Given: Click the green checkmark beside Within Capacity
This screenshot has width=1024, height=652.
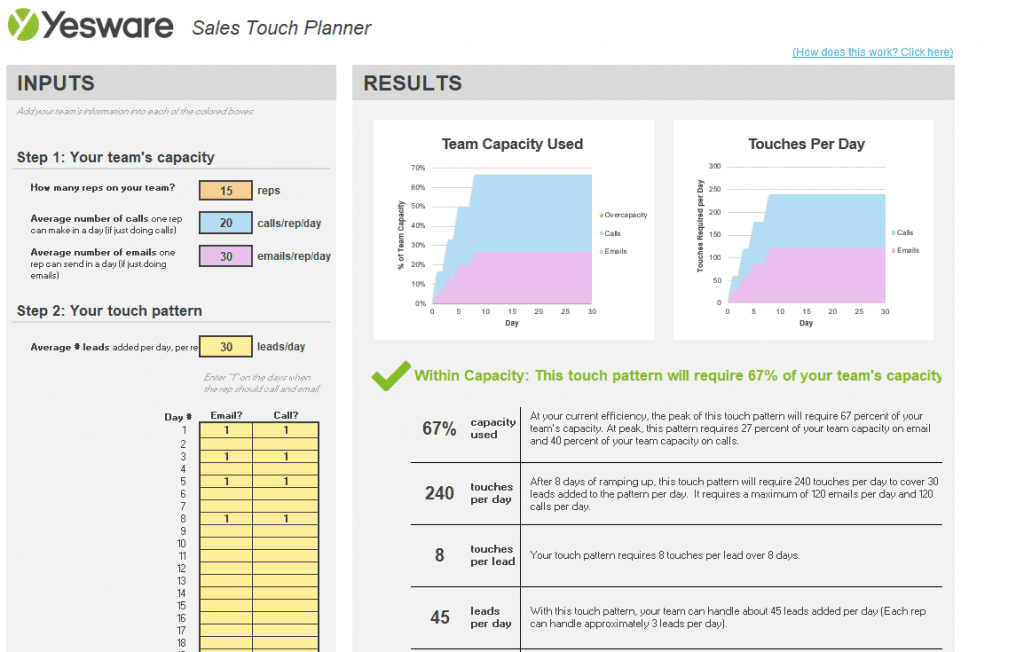Looking at the screenshot, I should (389, 378).
